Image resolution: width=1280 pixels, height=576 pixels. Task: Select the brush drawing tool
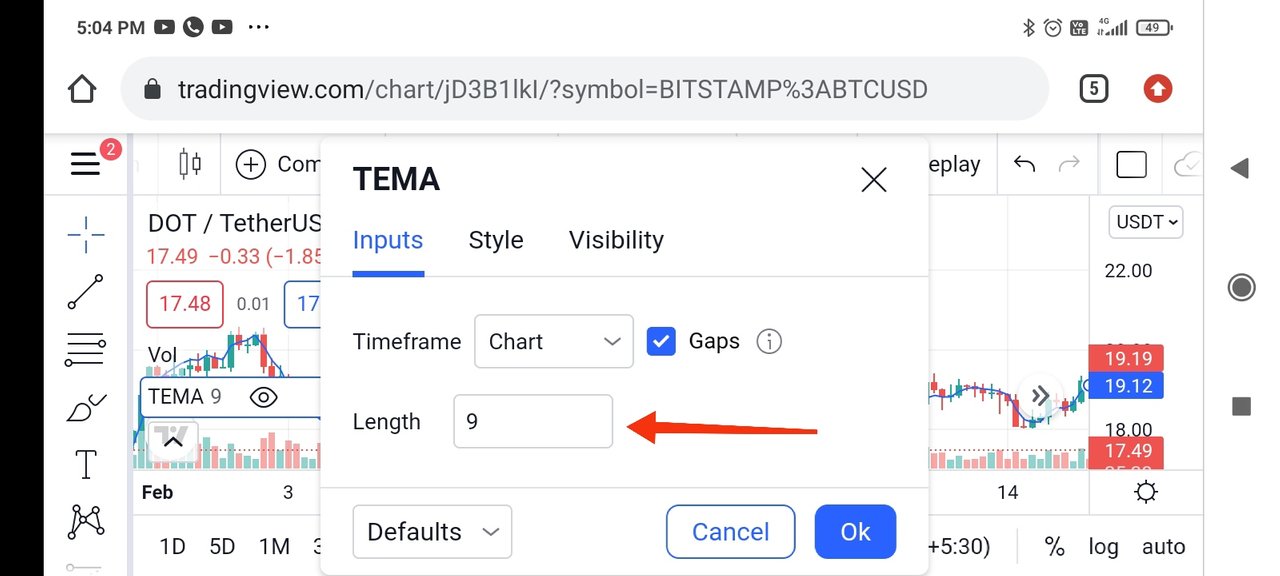(86, 408)
